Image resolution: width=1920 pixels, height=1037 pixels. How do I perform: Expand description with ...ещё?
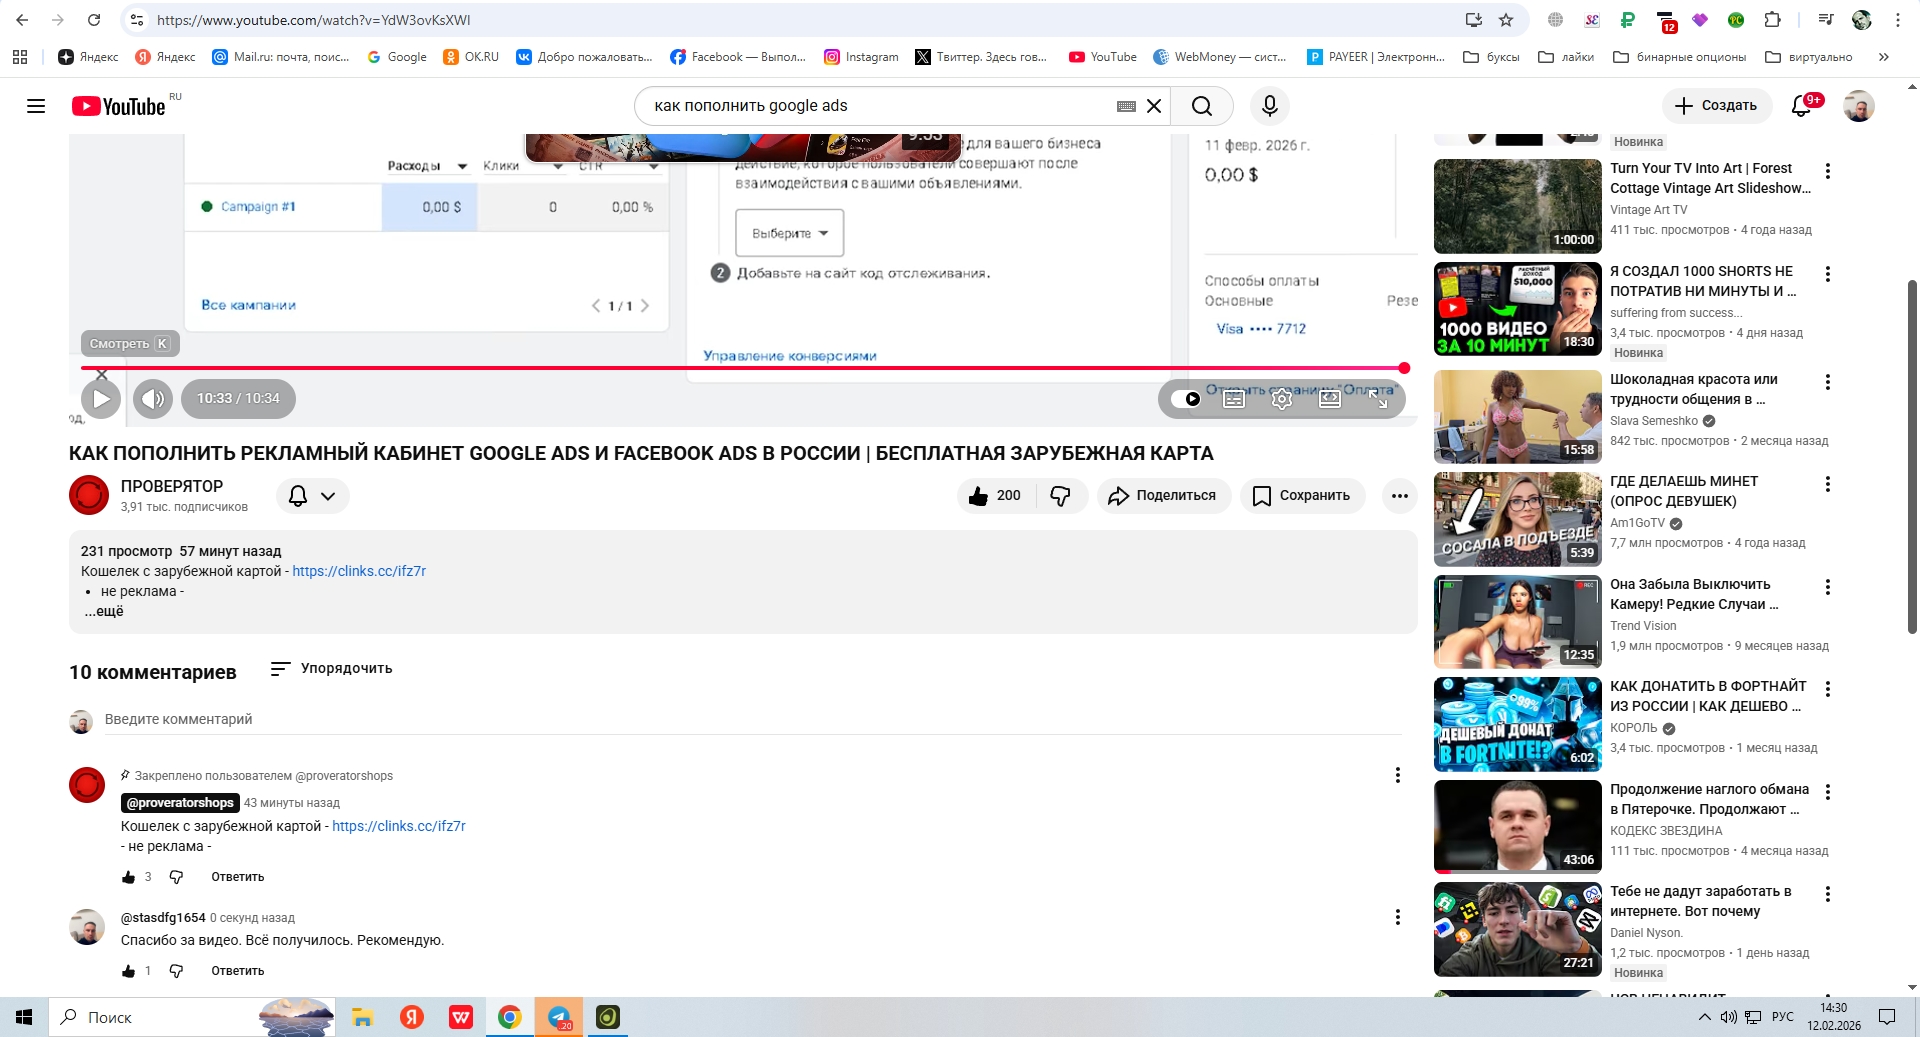[104, 611]
